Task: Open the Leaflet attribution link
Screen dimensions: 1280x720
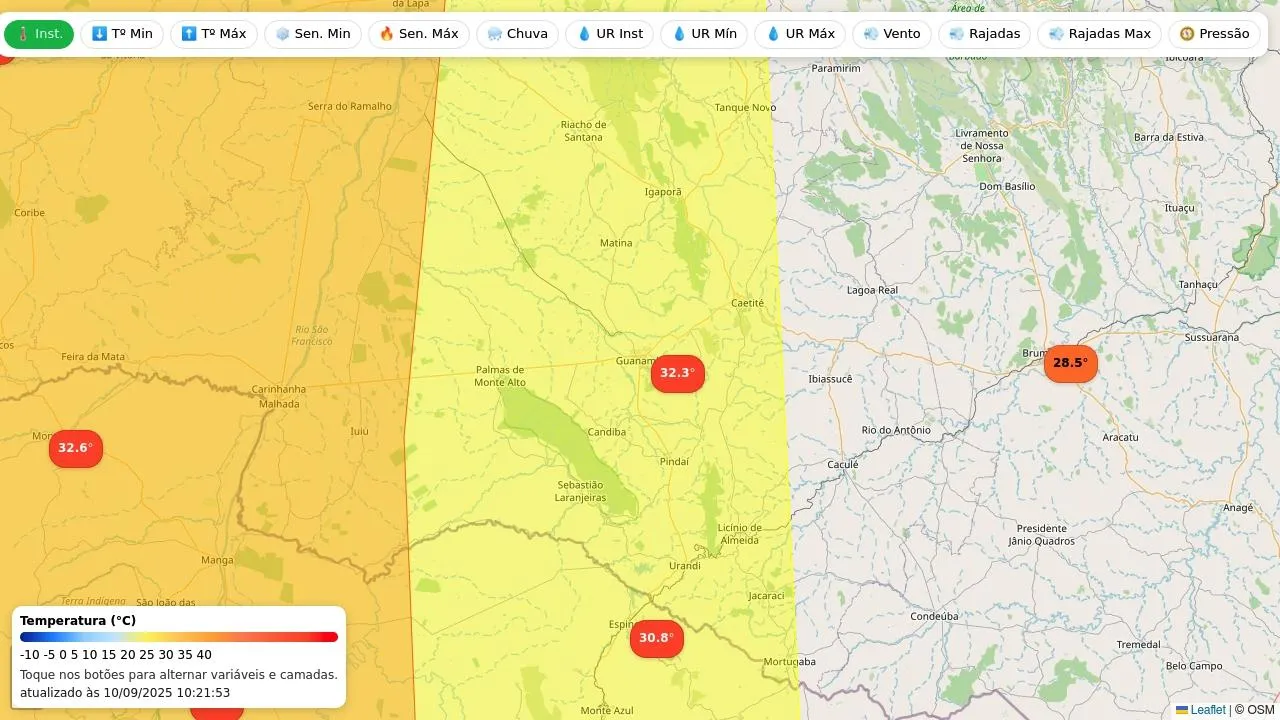Action: point(1200,710)
